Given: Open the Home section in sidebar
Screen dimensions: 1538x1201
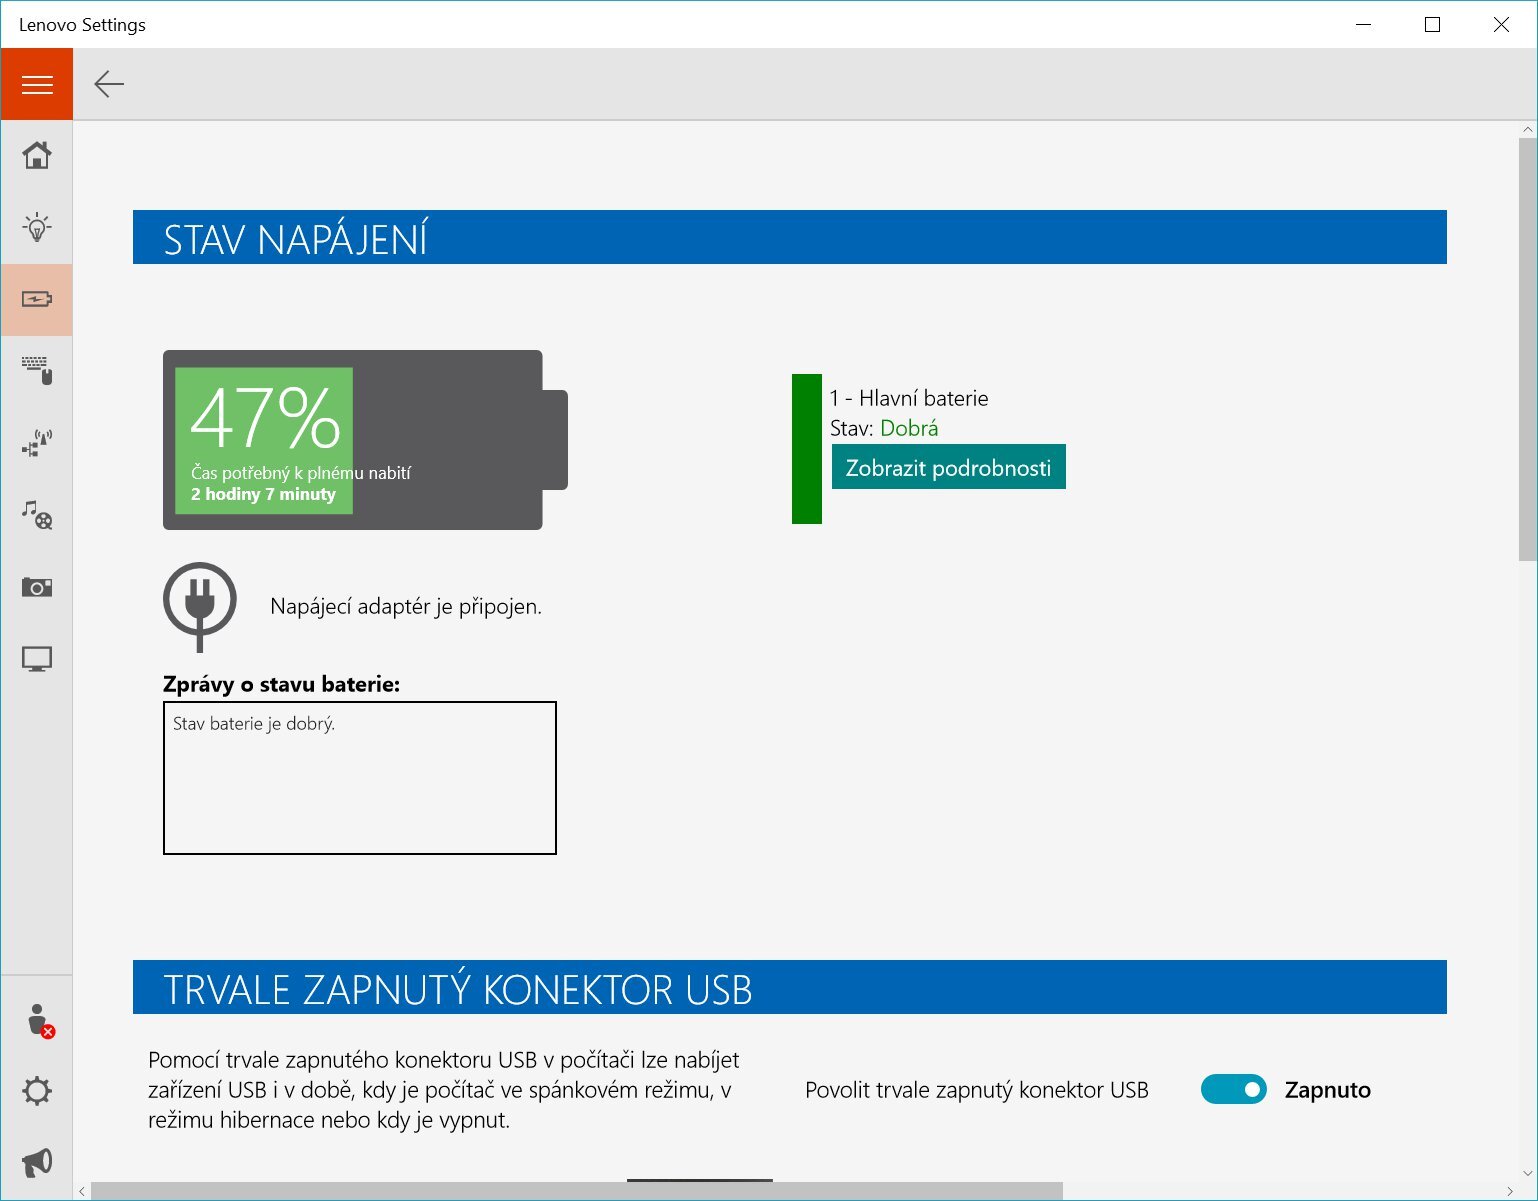Looking at the screenshot, I should click(37, 156).
